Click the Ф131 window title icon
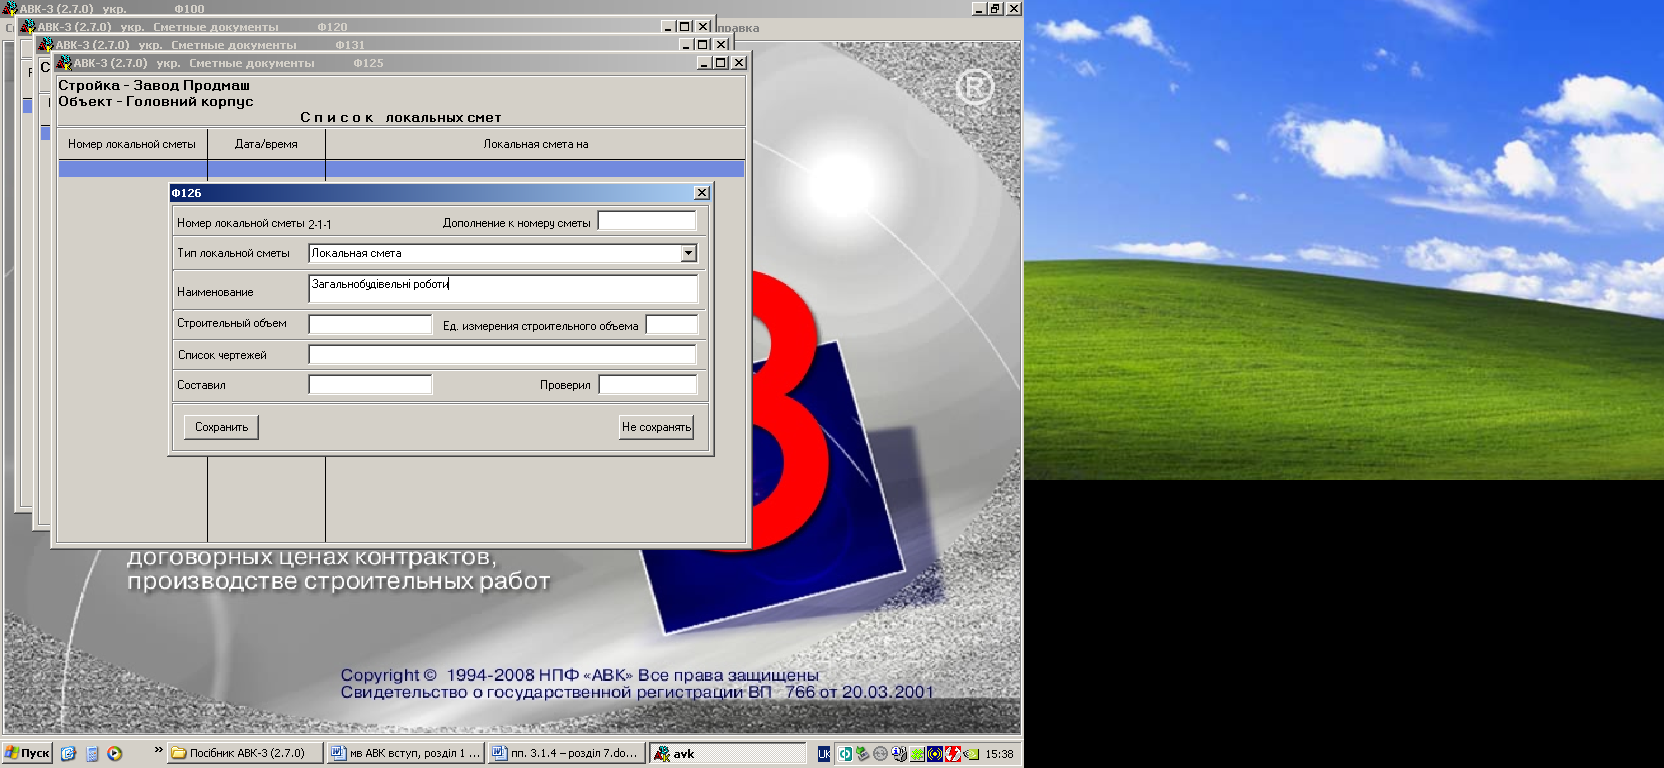Image resolution: width=1664 pixels, height=768 pixels. click(x=46, y=44)
